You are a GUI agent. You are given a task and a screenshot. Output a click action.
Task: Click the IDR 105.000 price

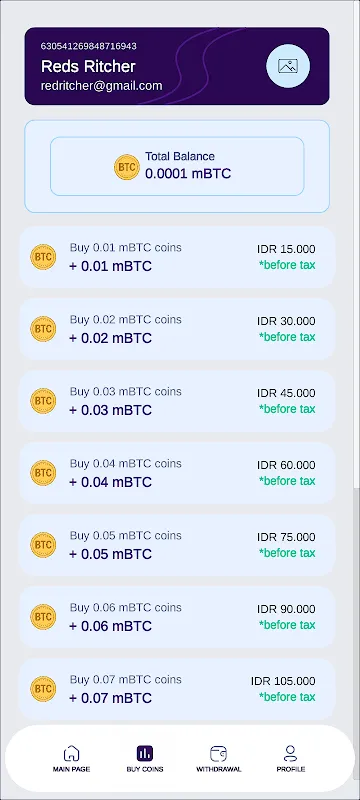tap(283, 681)
